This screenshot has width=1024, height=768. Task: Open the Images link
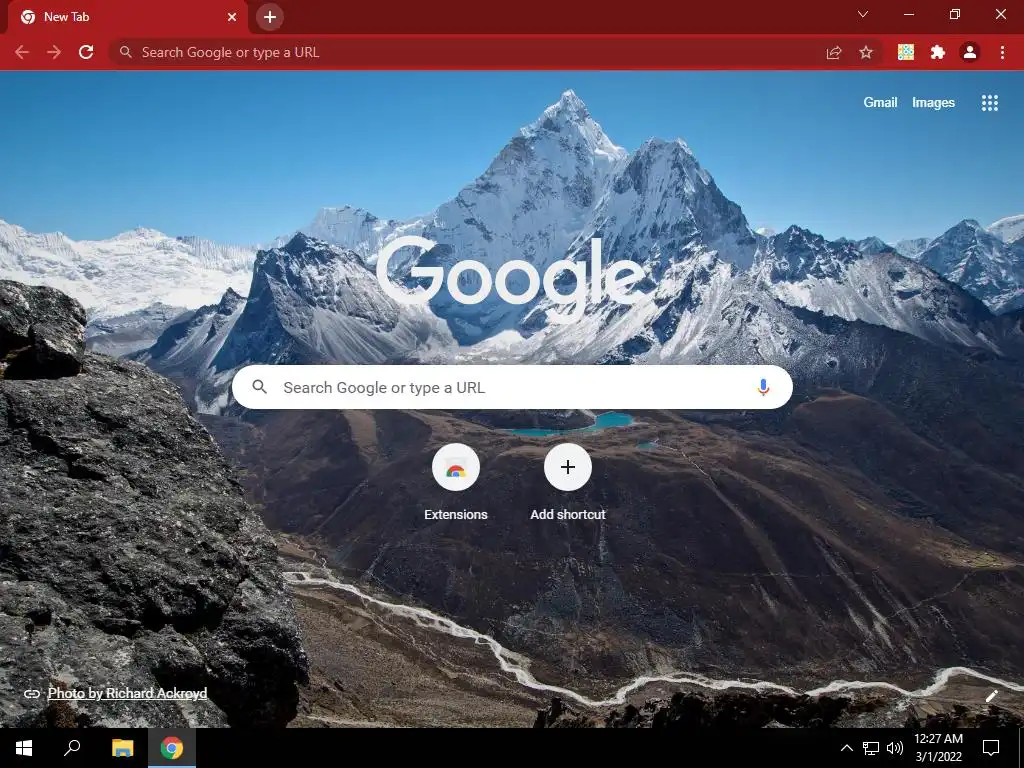(933, 103)
